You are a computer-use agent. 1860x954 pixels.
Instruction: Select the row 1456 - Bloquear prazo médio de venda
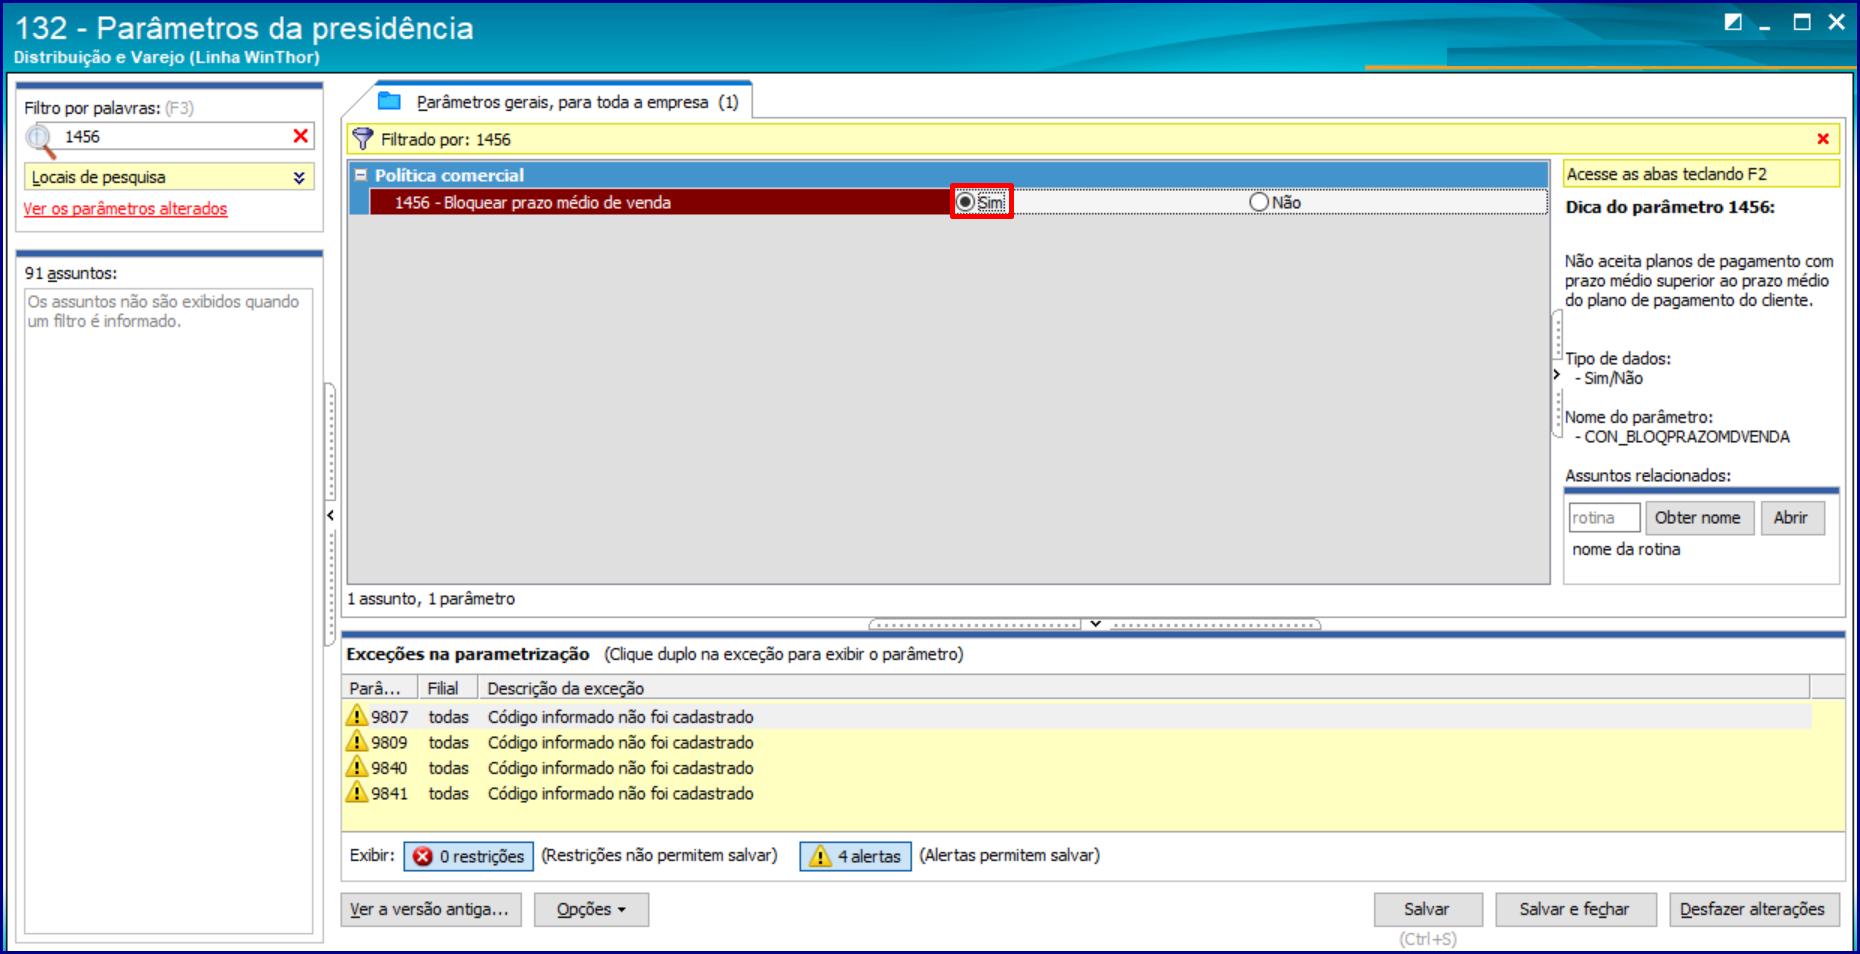click(660, 202)
